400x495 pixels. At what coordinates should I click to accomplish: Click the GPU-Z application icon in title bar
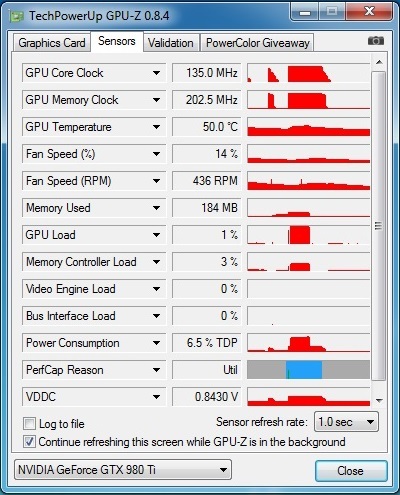[x=17, y=16]
